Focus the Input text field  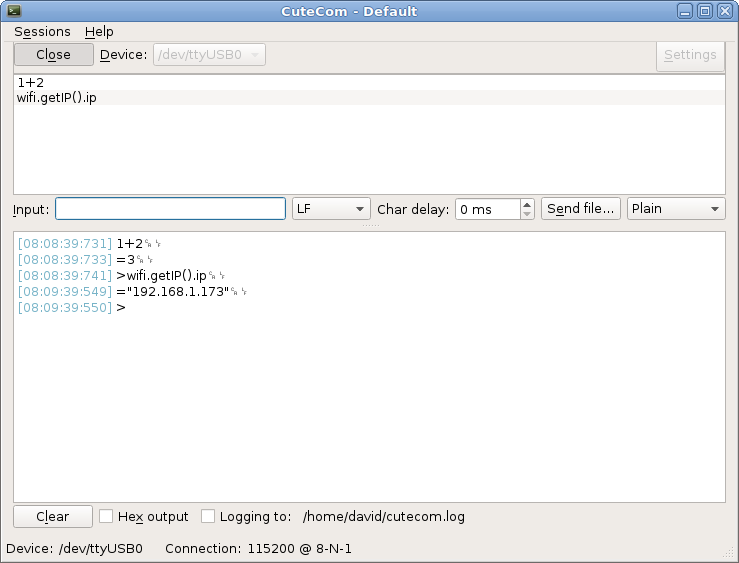tap(170, 209)
